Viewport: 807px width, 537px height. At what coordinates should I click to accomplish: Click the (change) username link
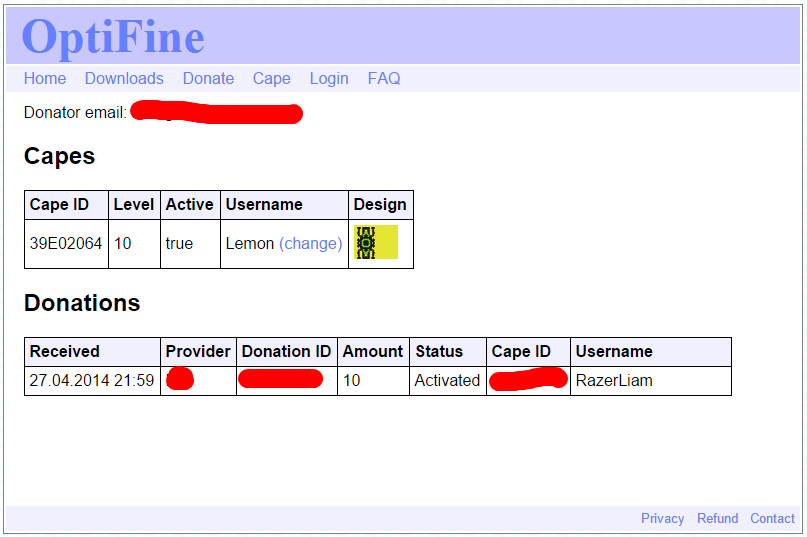(x=311, y=244)
